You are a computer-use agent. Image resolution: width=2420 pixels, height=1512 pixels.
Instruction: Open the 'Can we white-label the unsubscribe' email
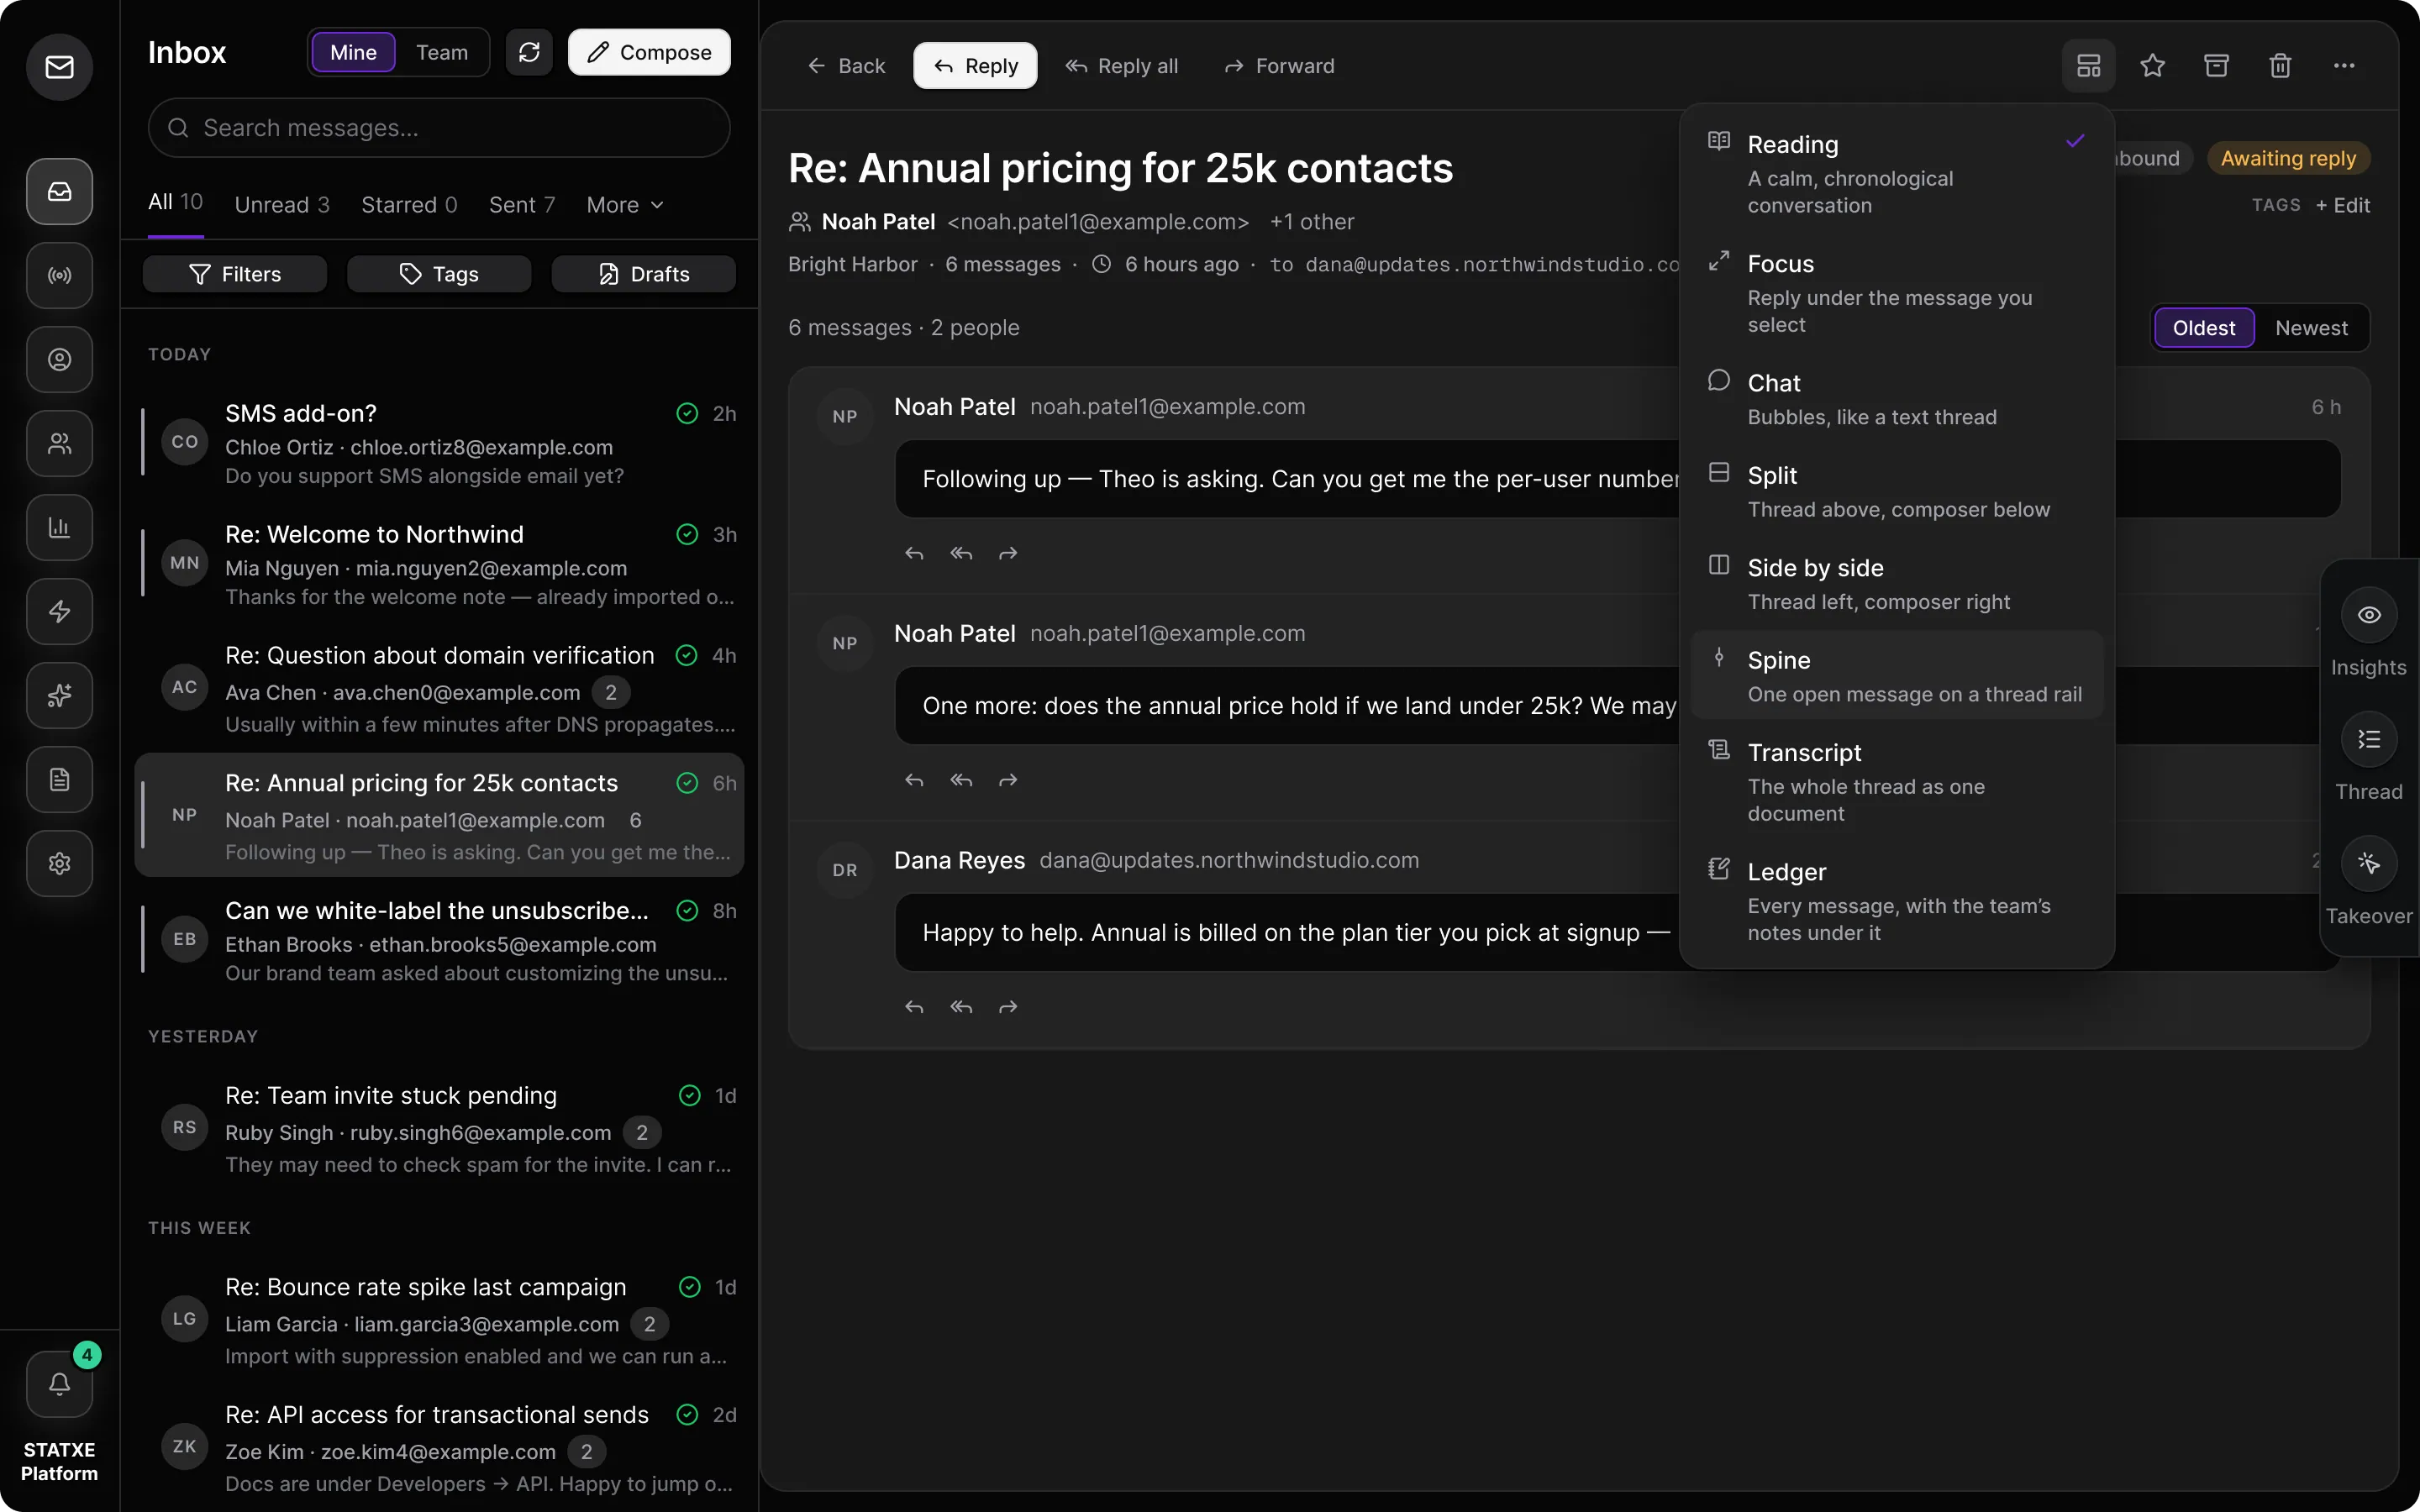439,940
